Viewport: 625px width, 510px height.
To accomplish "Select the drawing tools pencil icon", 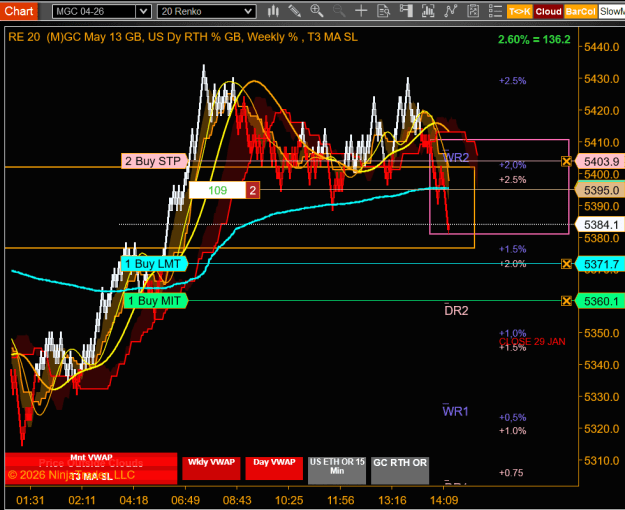I will tap(295, 11).
